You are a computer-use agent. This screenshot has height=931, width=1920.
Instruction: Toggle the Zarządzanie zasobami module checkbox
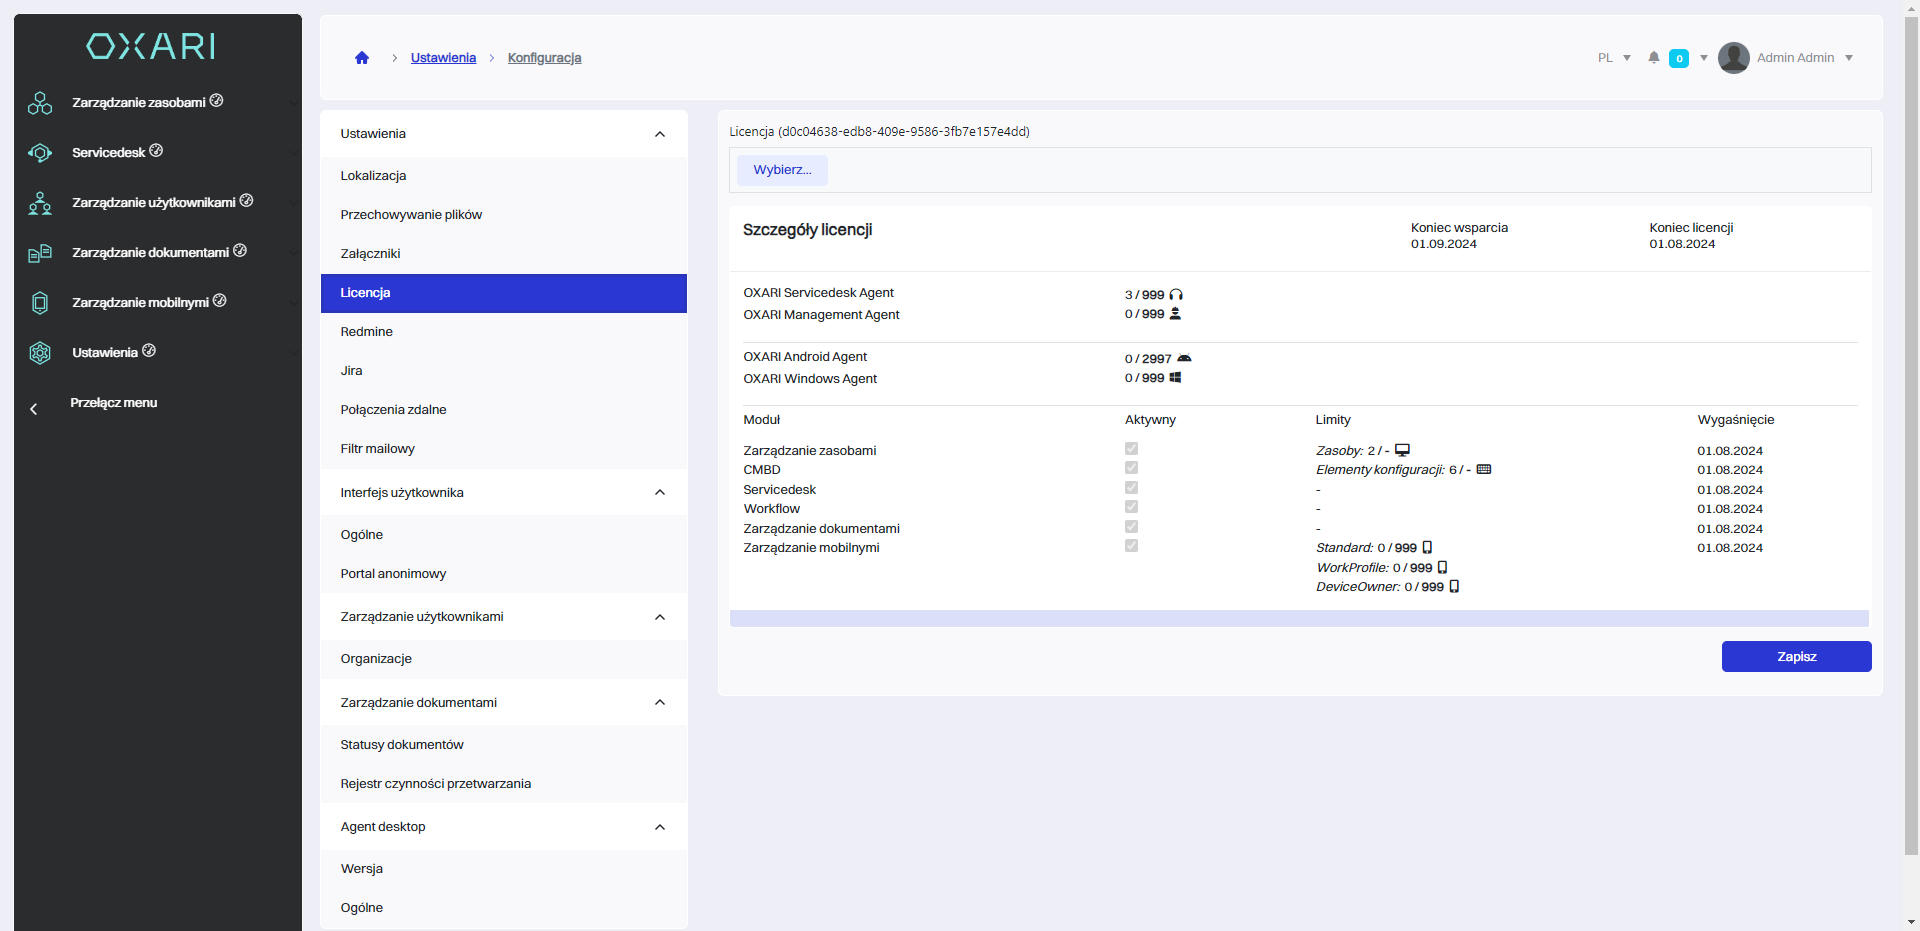click(1131, 449)
